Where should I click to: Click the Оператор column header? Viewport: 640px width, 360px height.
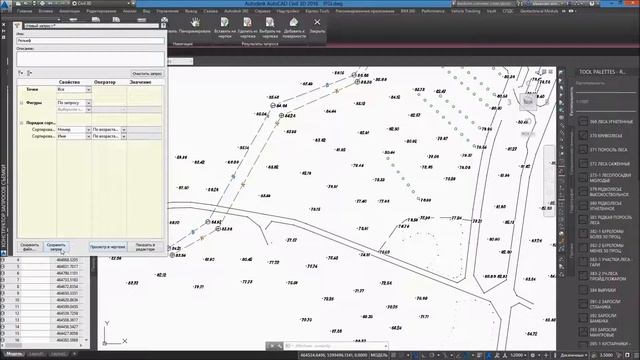tap(105, 82)
